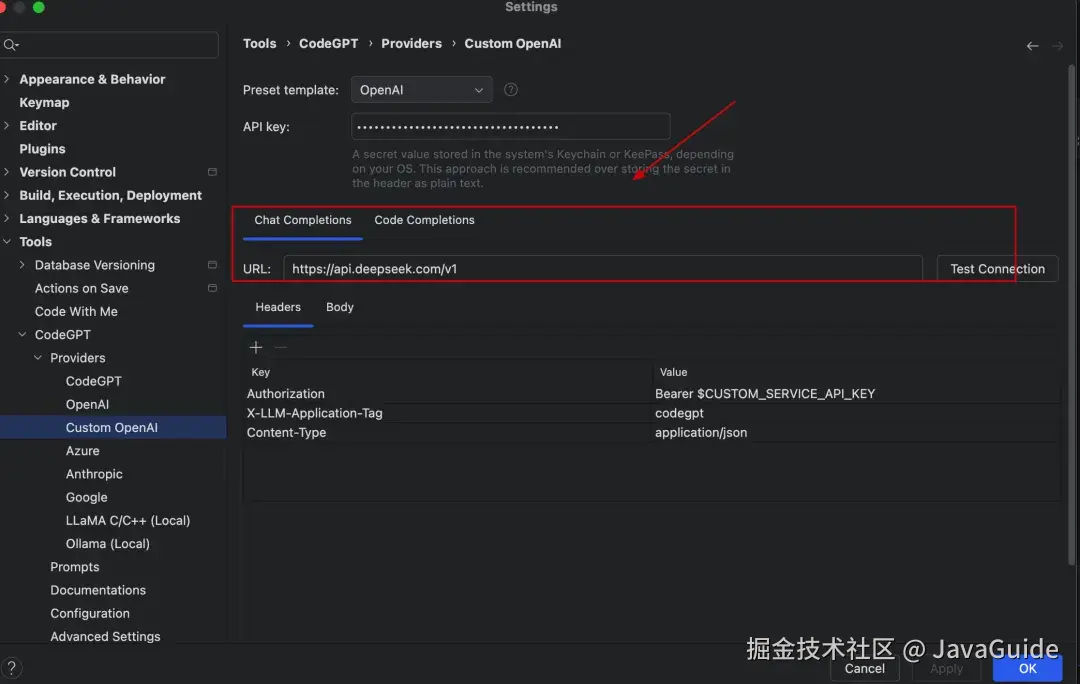
Task: Select the Body tab
Action: coord(340,307)
